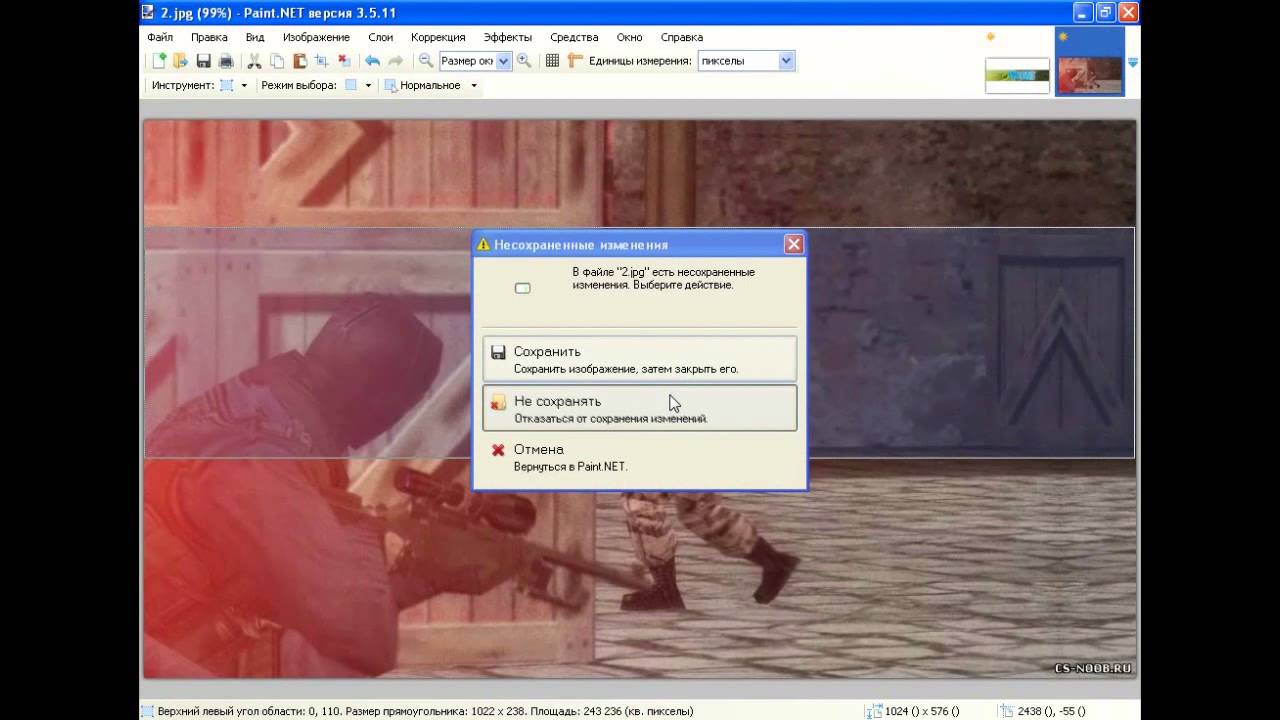Click the New image icon in toolbar
The height and width of the screenshot is (720, 1280).
[x=159, y=61]
